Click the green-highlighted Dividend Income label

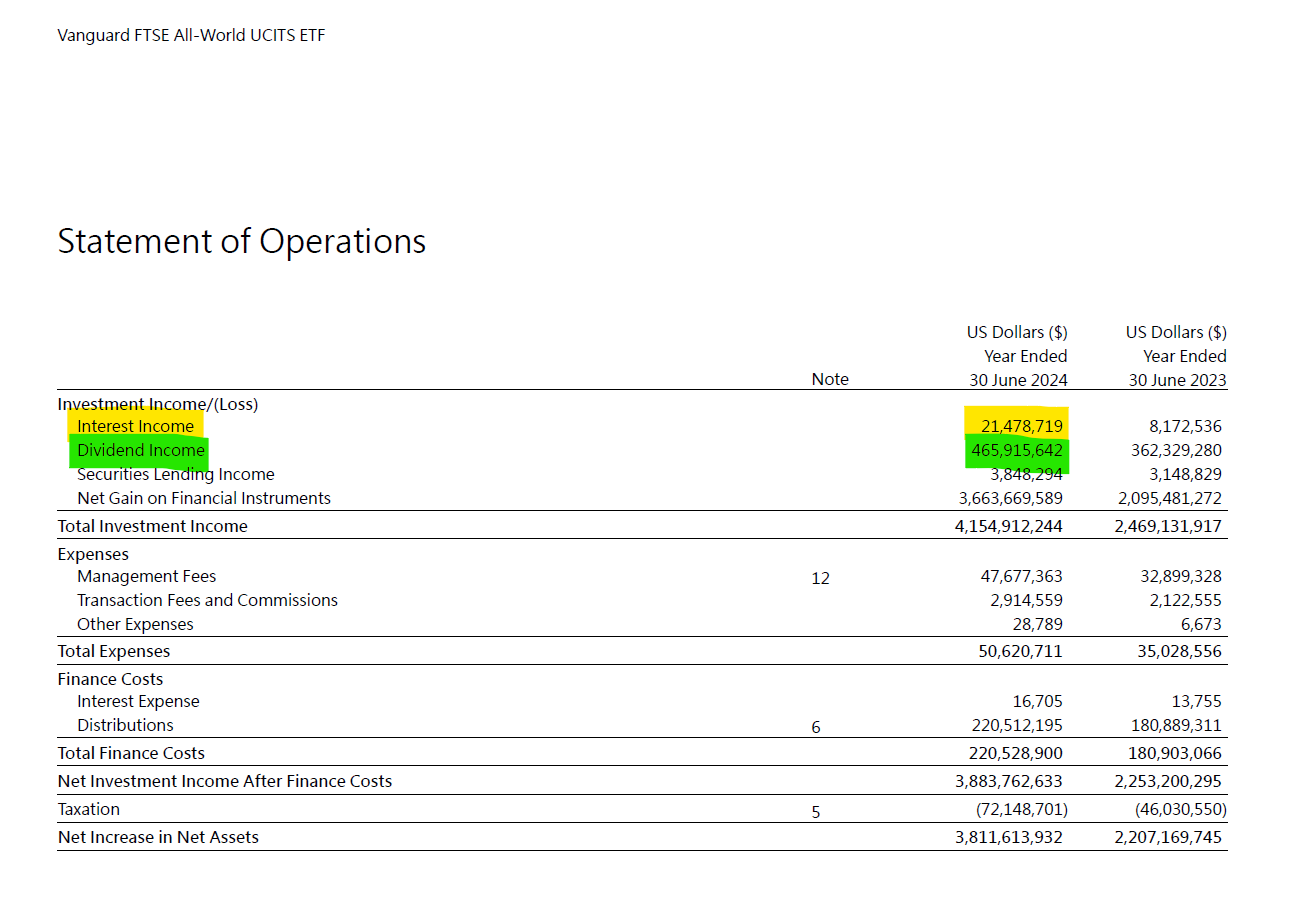point(140,450)
